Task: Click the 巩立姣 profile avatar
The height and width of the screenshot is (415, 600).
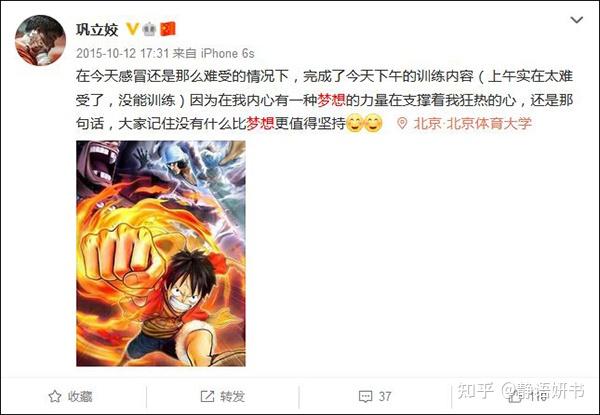Action: [40, 40]
